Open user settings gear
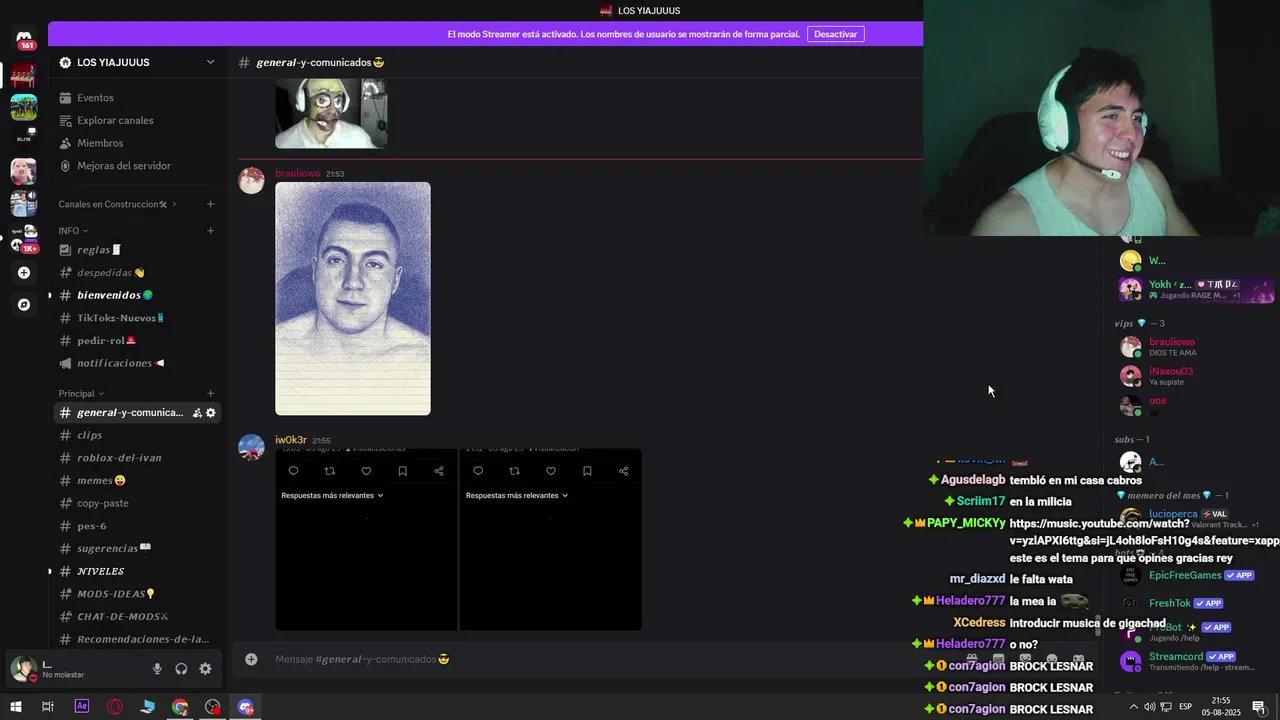1280x720 pixels. click(x=205, y=669)
